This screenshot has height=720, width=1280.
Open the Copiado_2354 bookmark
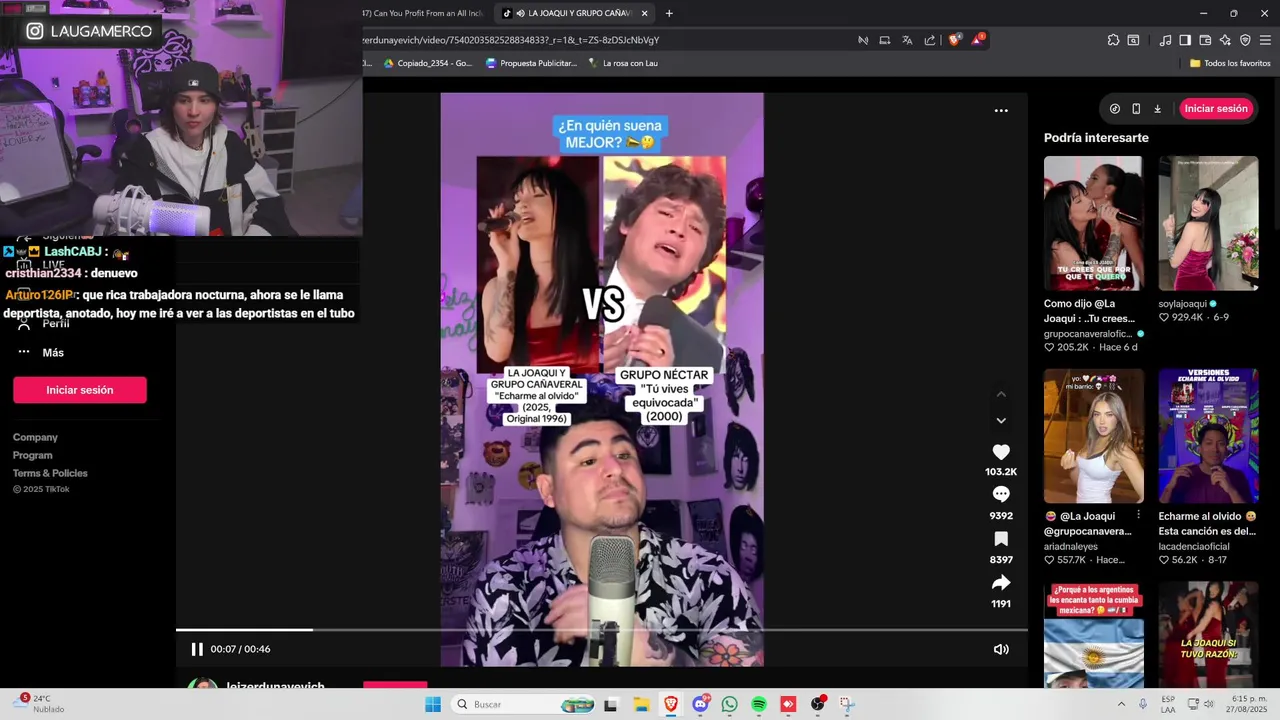click(428, 63)
